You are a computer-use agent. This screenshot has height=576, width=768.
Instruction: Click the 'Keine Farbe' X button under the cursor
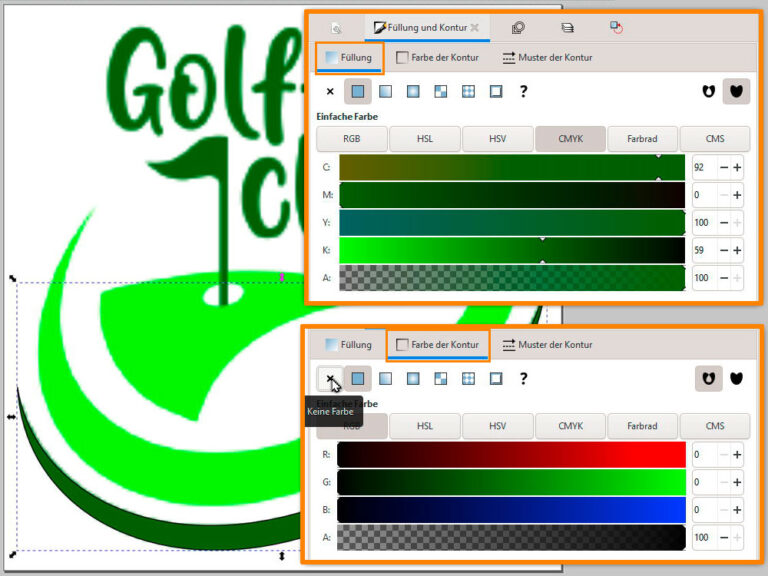330,379
